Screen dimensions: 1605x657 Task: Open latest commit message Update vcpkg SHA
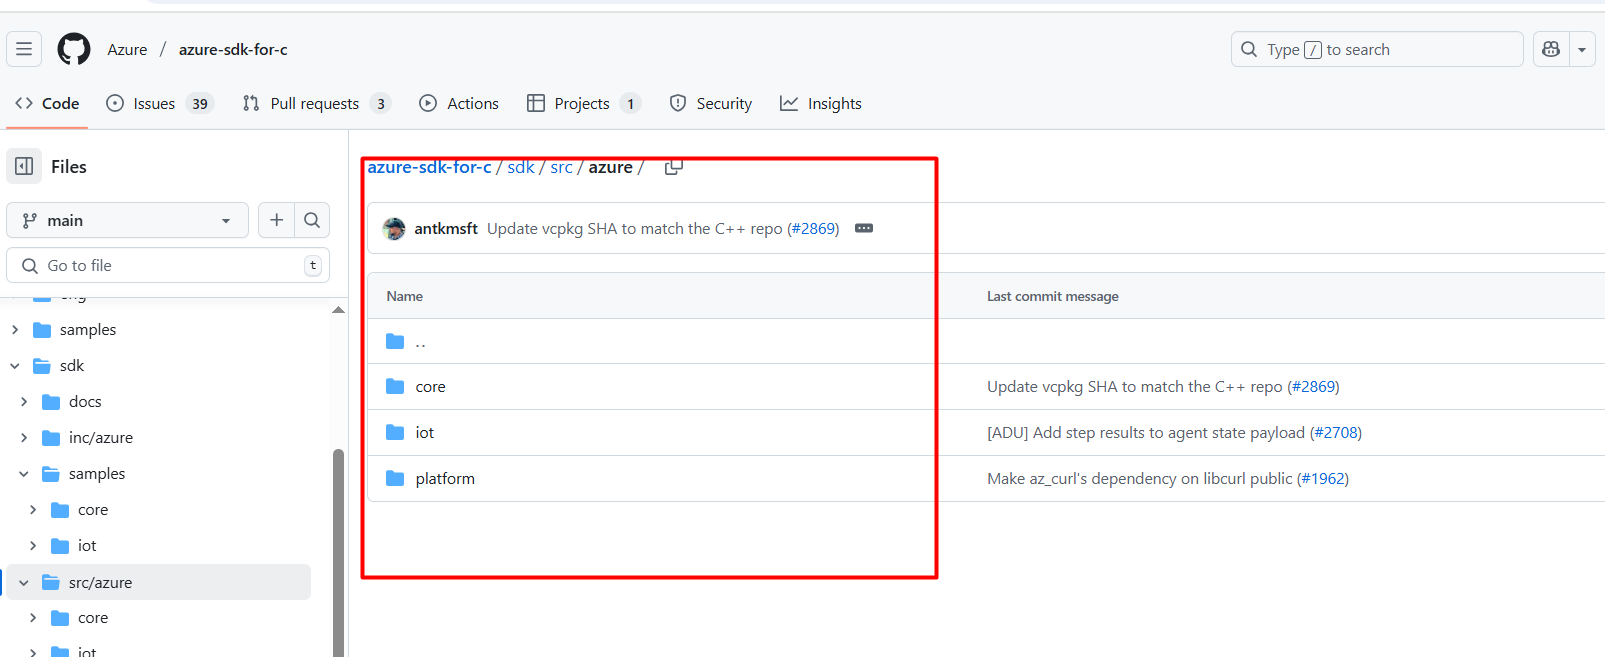(634, 229)
